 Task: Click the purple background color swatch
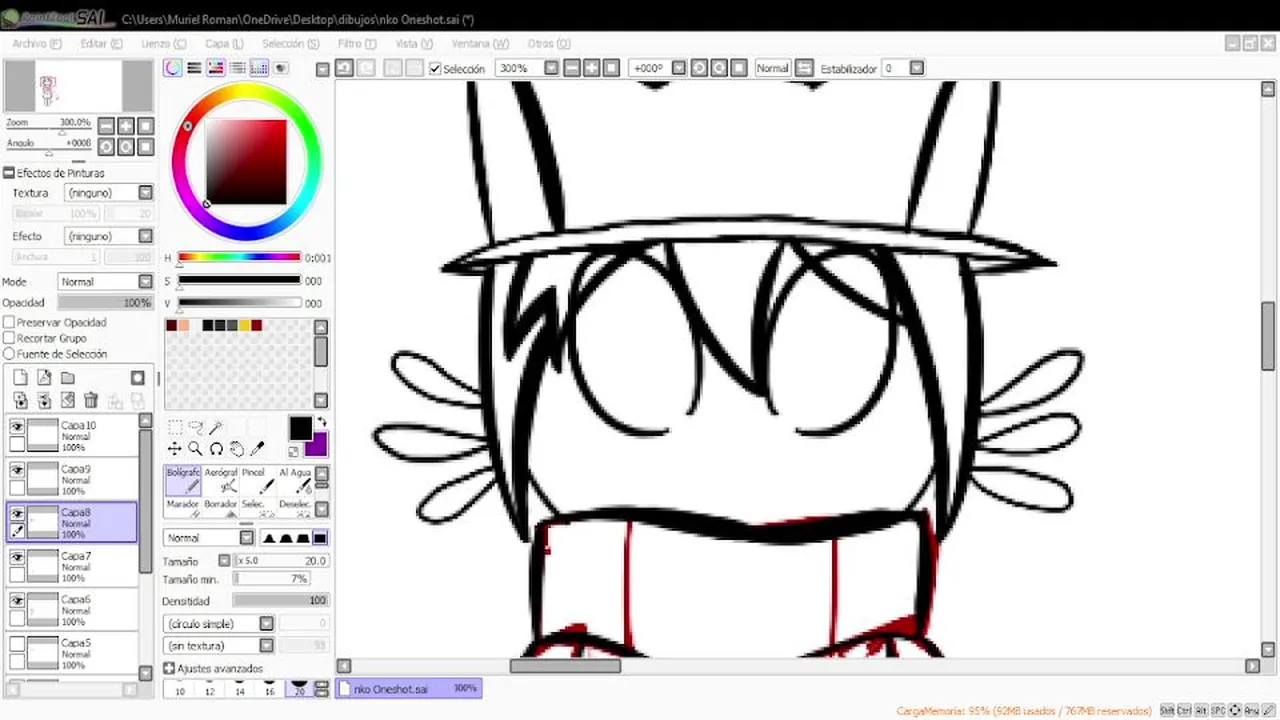(317, 444)
